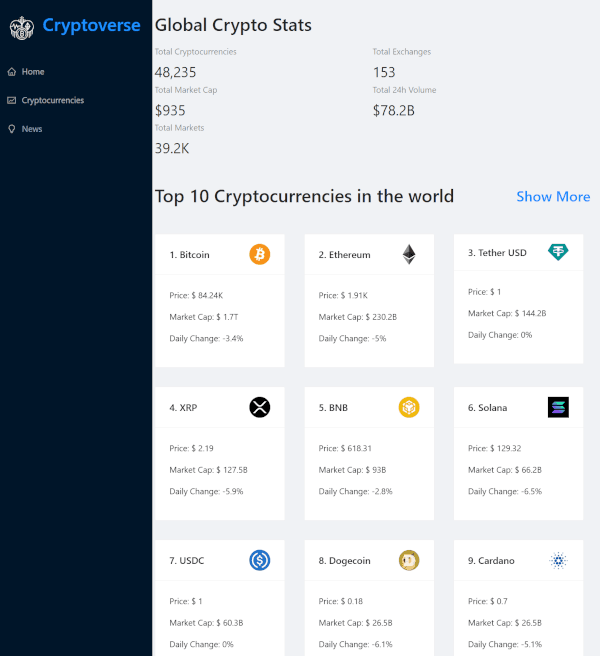
Task: Click the Dogecoin dog logo icon
Action: [x=409, y=560]
